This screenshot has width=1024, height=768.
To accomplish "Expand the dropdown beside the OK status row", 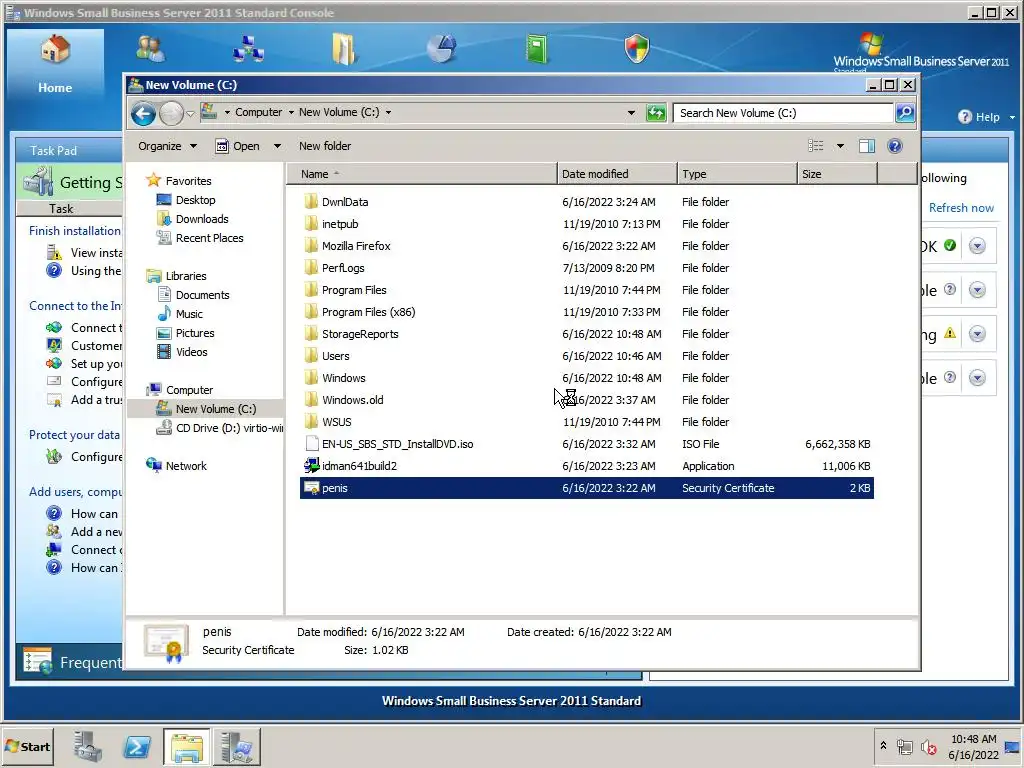I will click(x=977, y=246).
